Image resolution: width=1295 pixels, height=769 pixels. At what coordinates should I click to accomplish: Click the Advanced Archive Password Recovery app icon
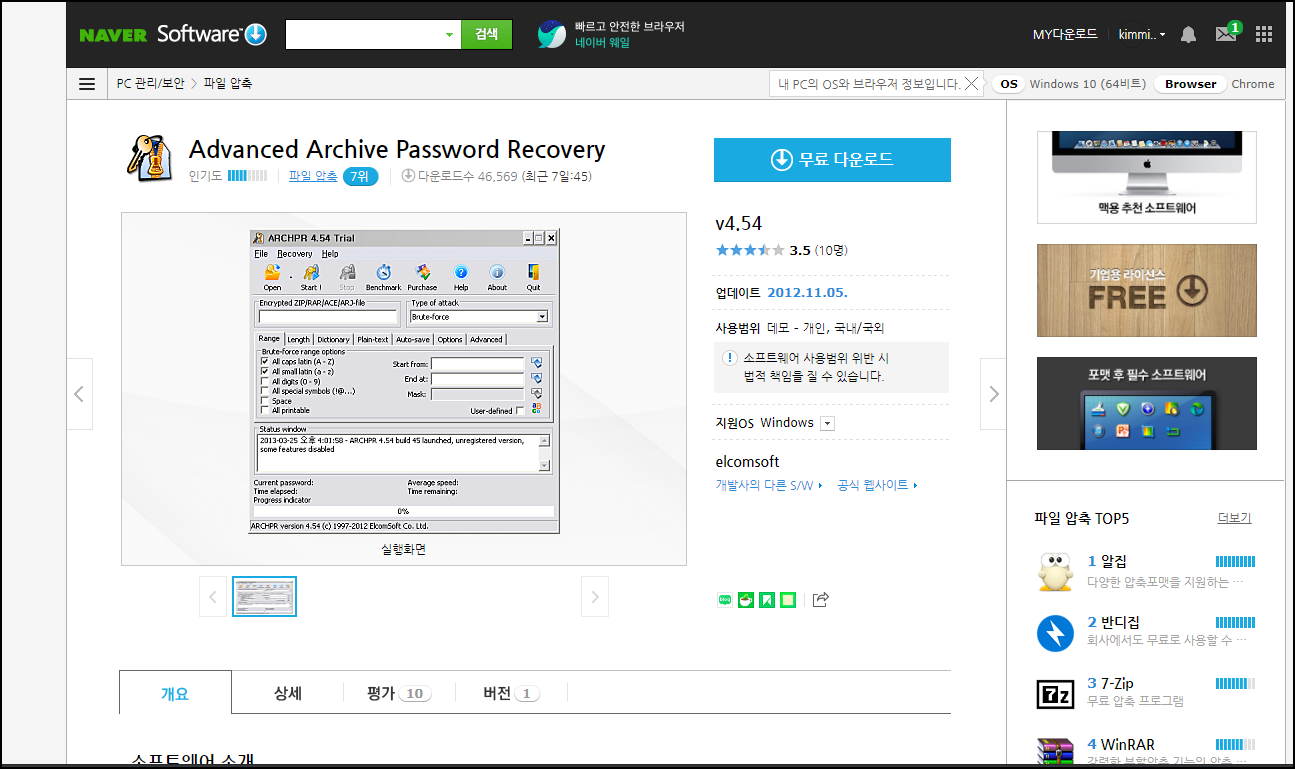(150, 157)
